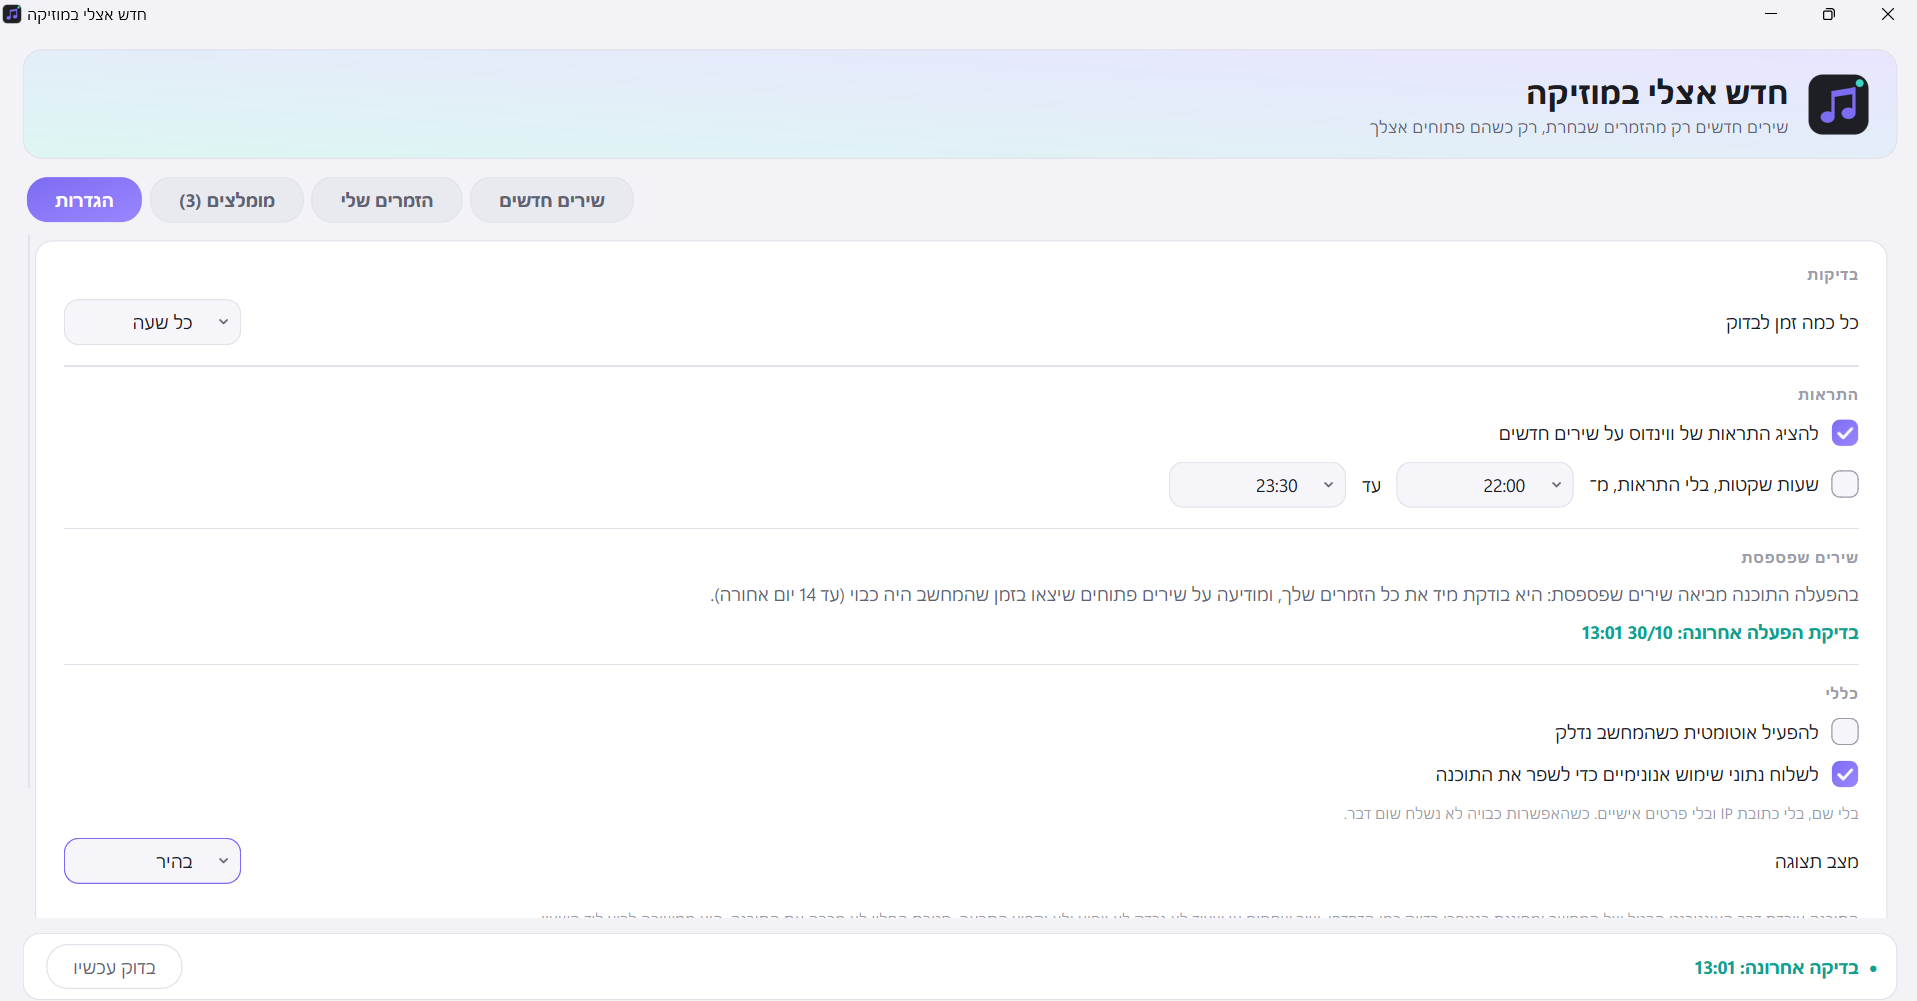1917x1001 pixels.
Task: Click the small app icon in the title bar
Action: click(12, 14)
